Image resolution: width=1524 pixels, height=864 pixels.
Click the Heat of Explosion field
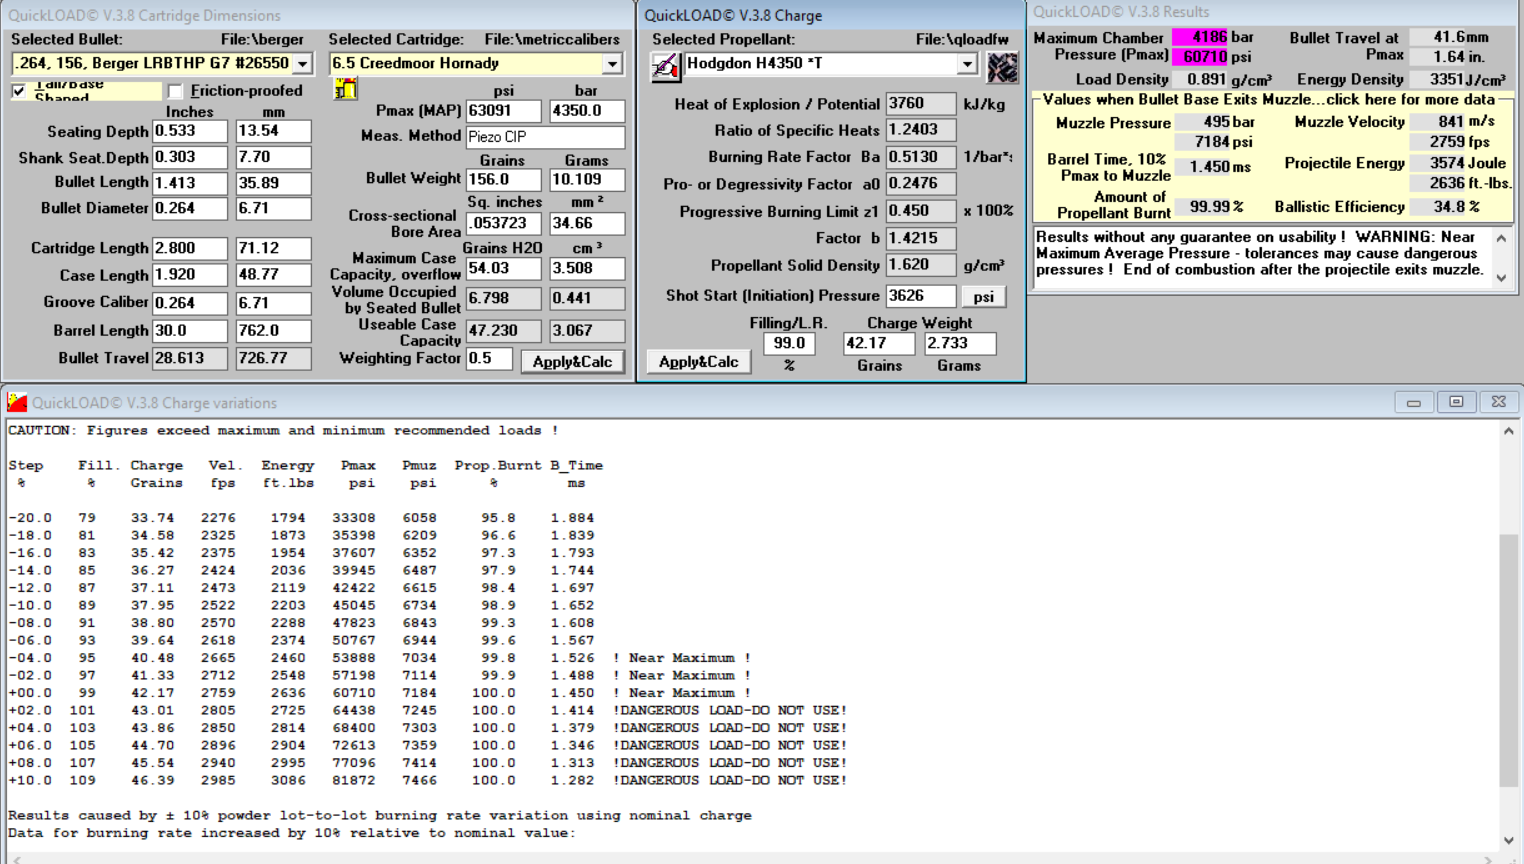921,104
